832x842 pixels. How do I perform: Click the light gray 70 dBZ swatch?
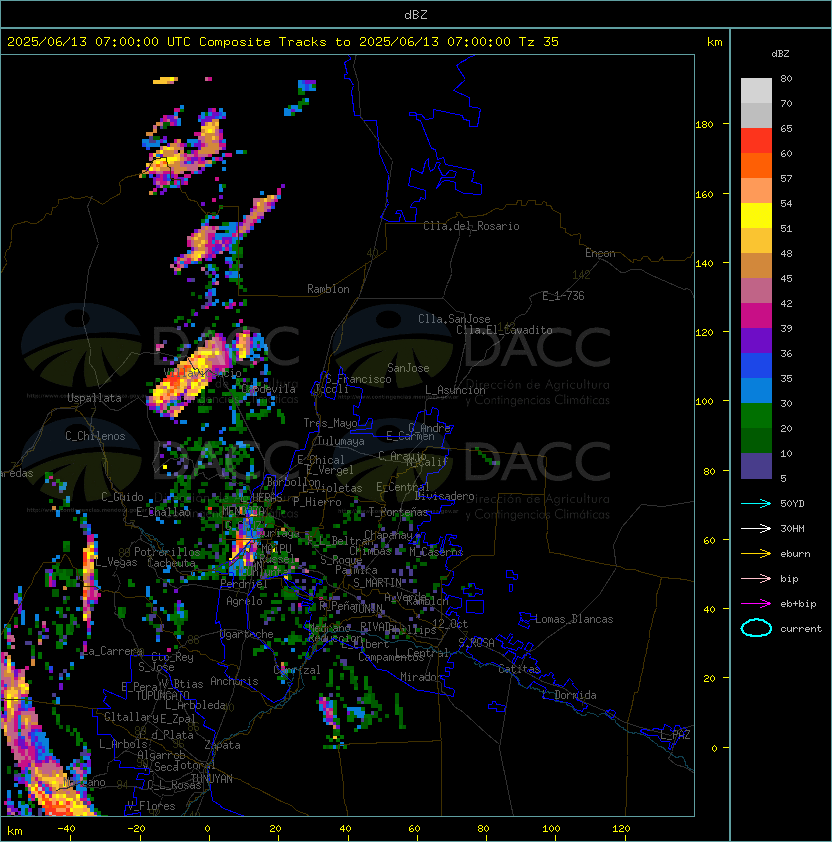coord(756,91)
